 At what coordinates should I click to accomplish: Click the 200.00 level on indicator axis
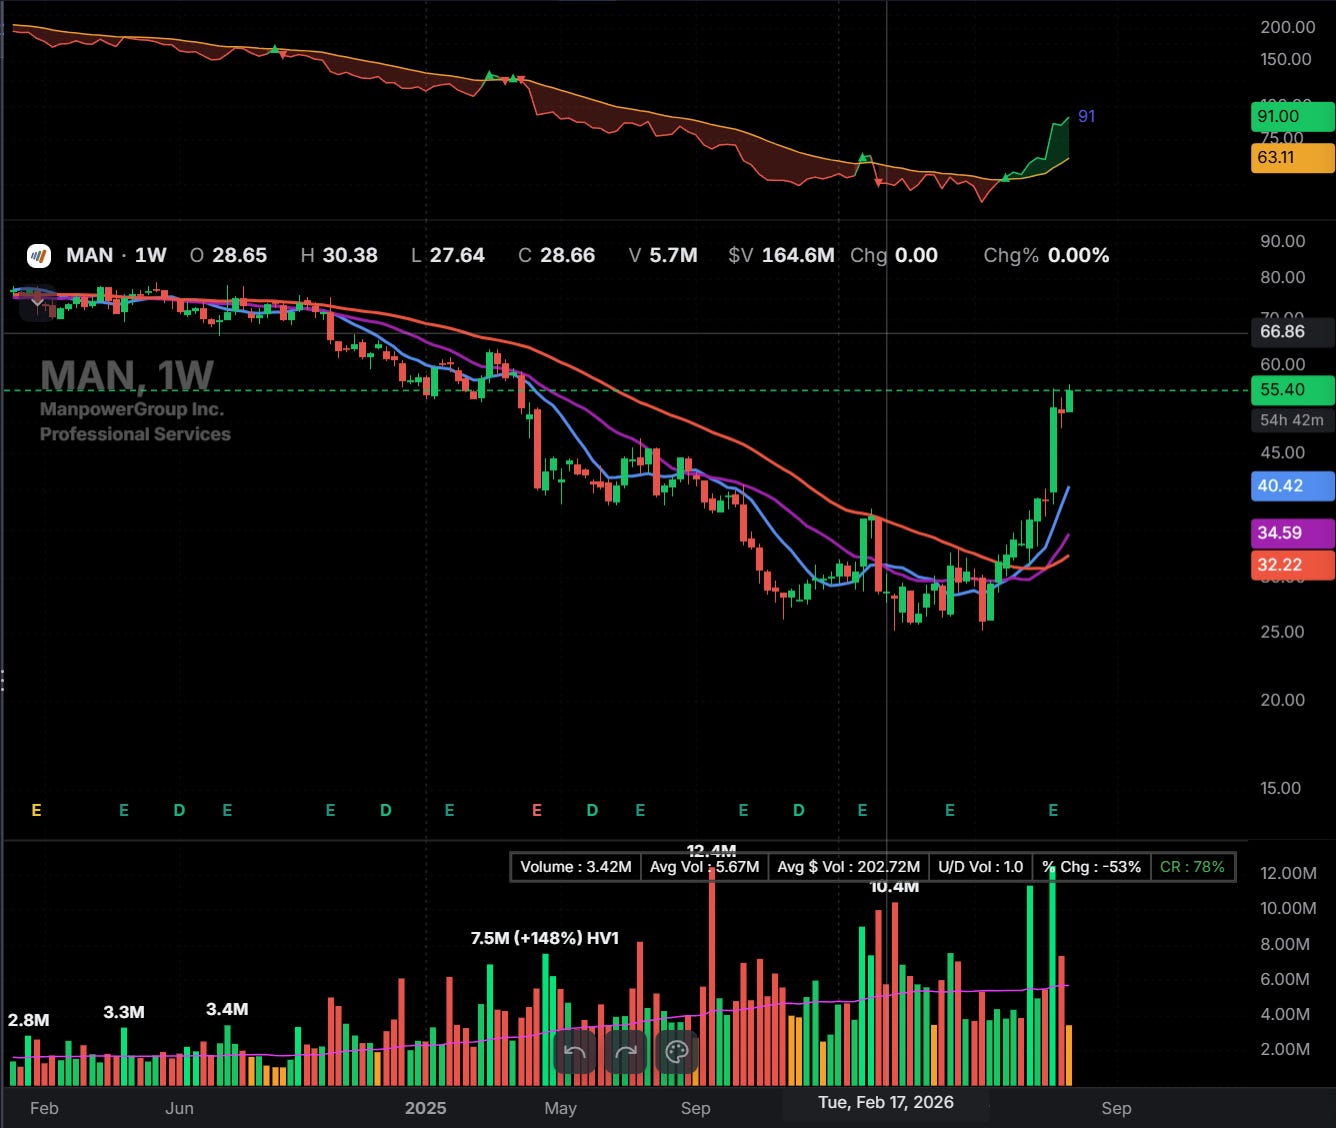click(x=1288, y=27)
